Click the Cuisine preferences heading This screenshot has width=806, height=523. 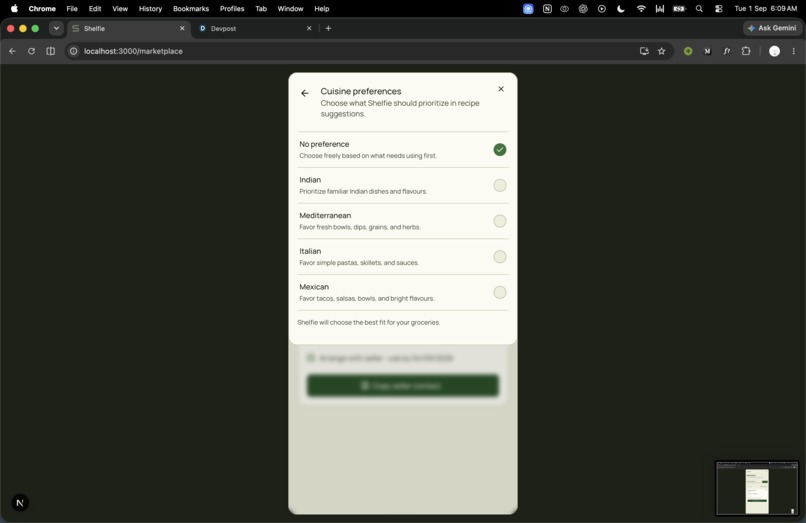(361, 91)
